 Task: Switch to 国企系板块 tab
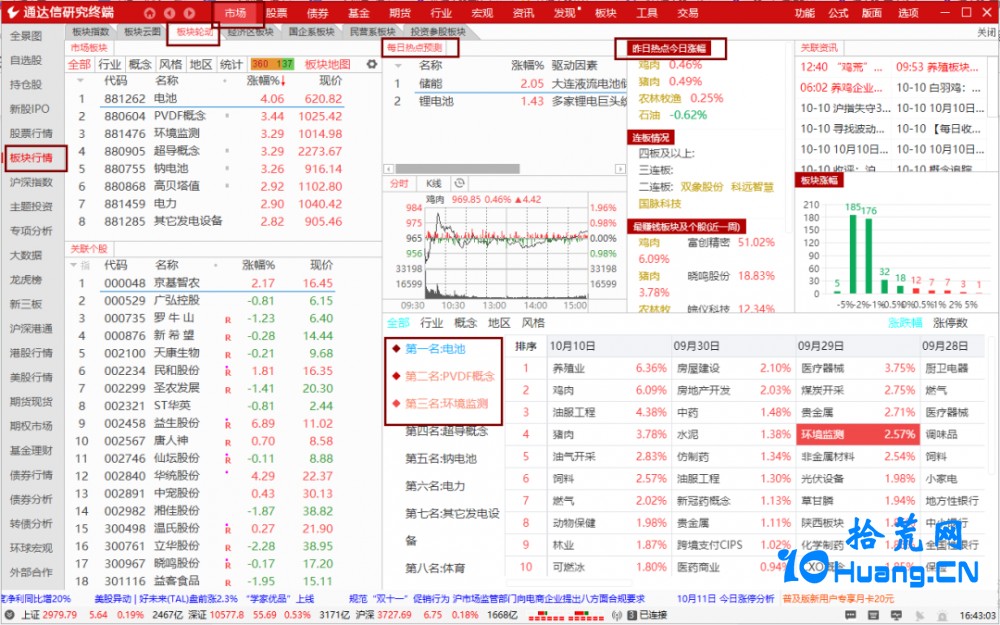[311, 32]
